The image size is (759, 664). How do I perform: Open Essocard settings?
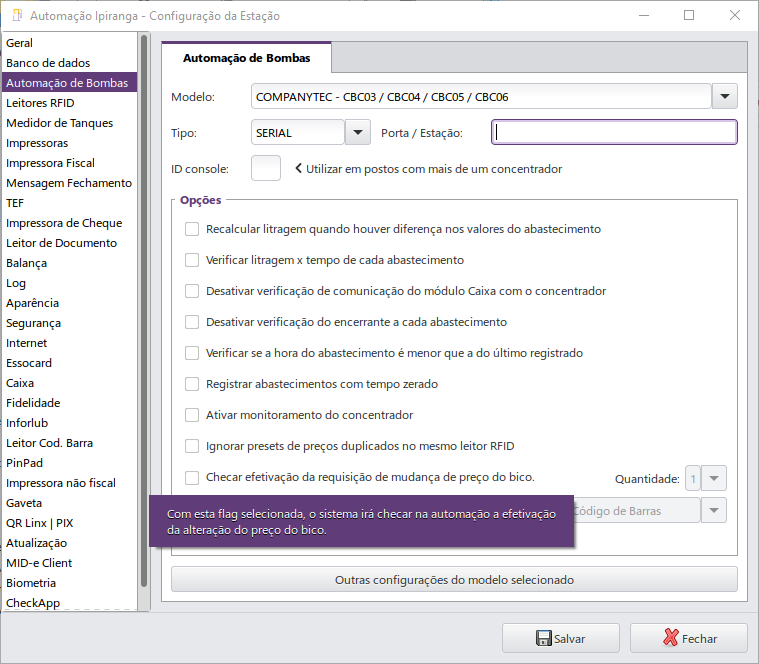click(x=70, y=363)
